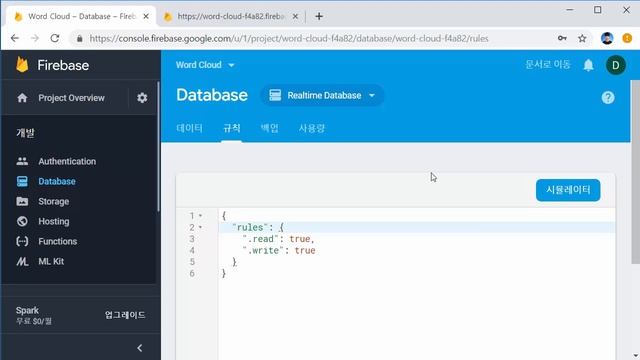Open ML Kit in the sidebar
Screen dimensions: 640x360
coord(51,261)
